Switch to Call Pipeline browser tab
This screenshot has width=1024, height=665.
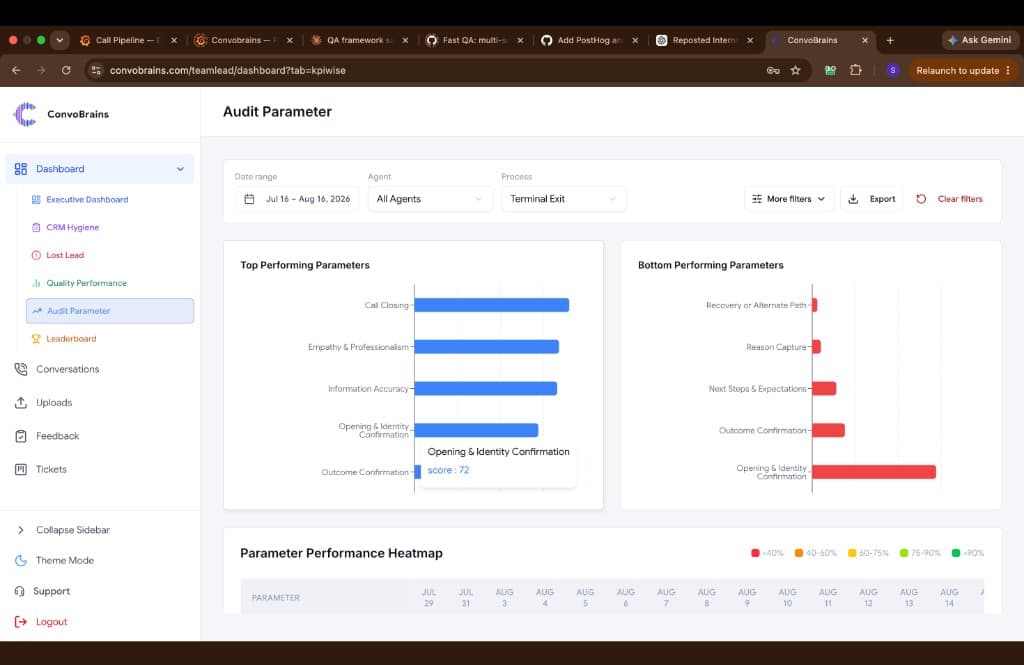(x=128, y=40)
